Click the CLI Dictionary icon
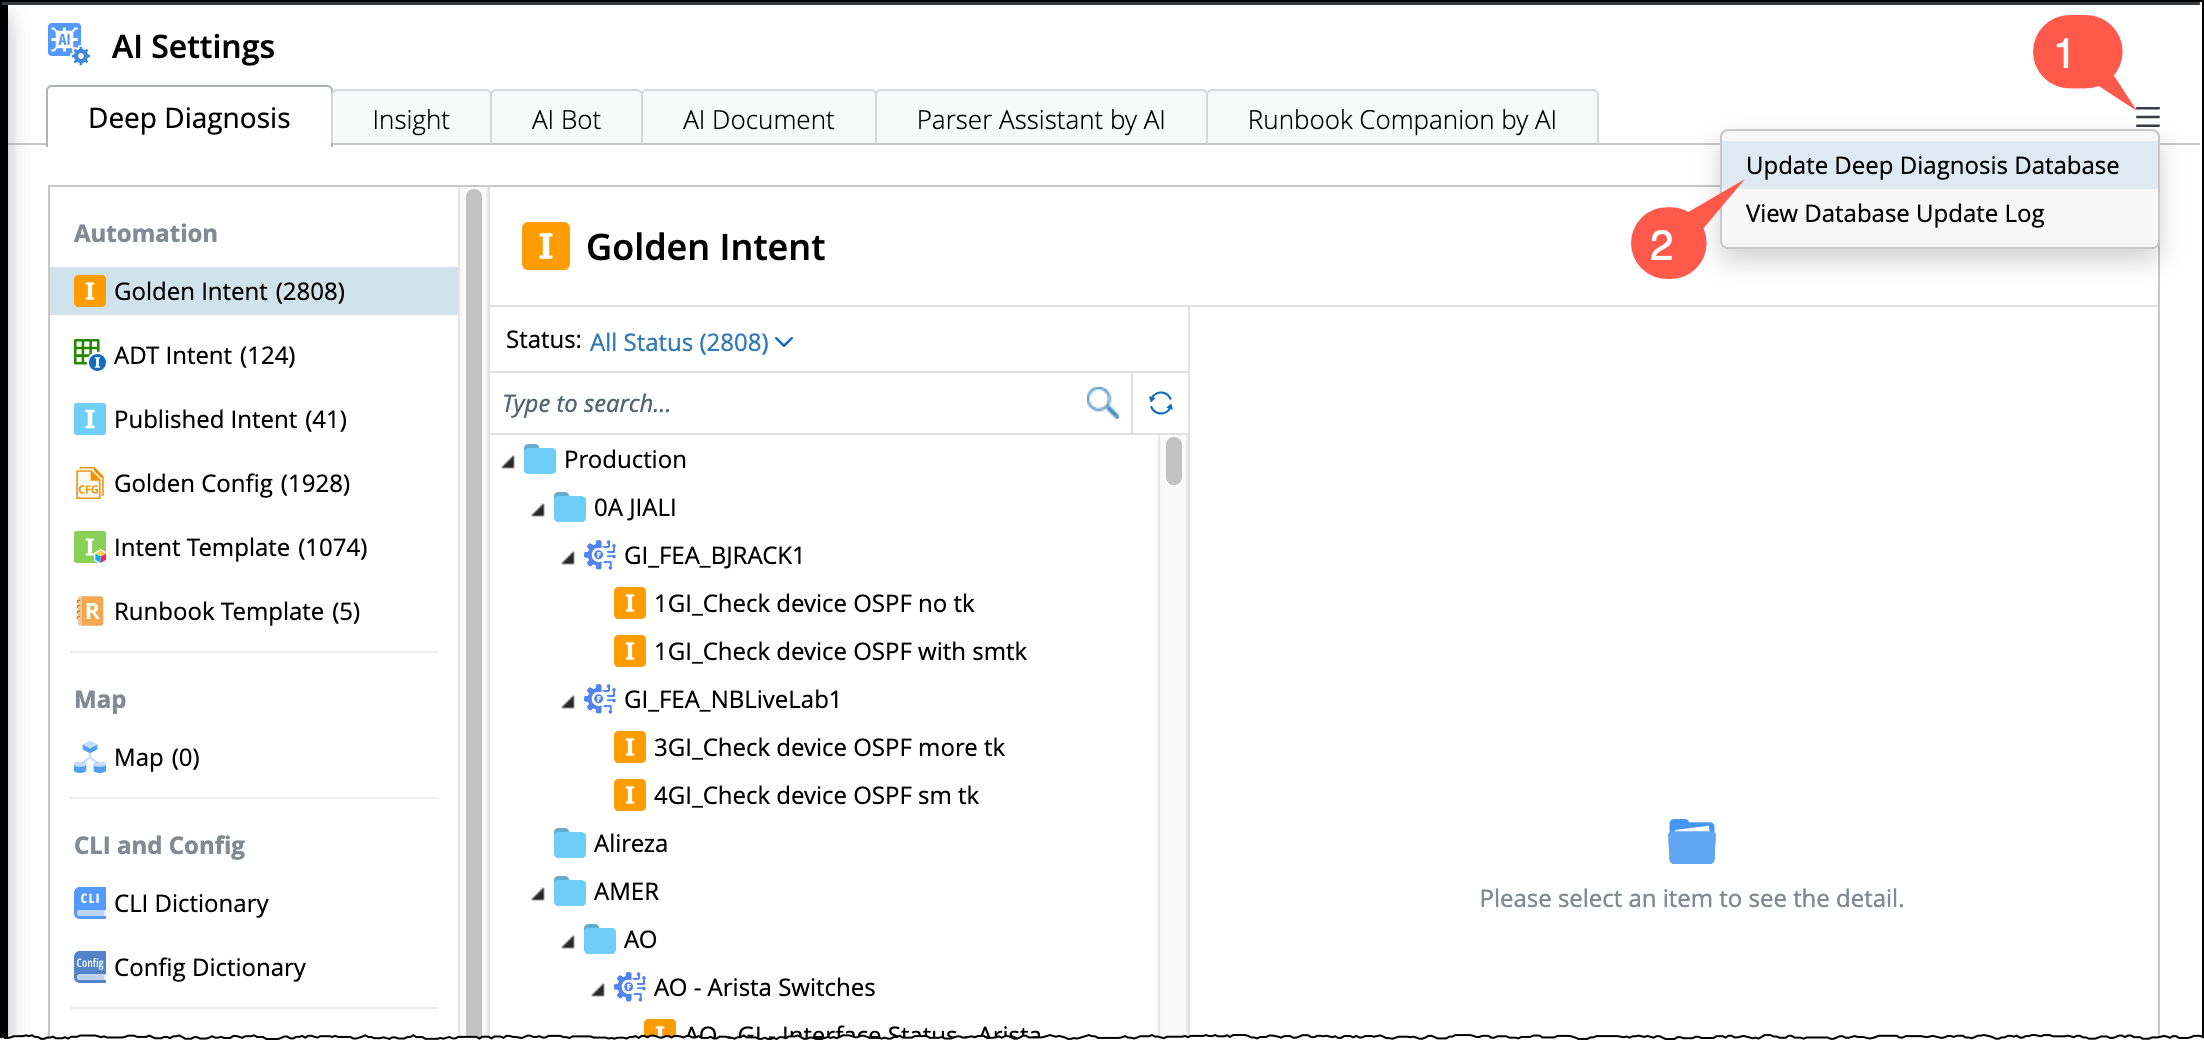The height and width of the screenshot is (1040, 2204). pos(89,902)
